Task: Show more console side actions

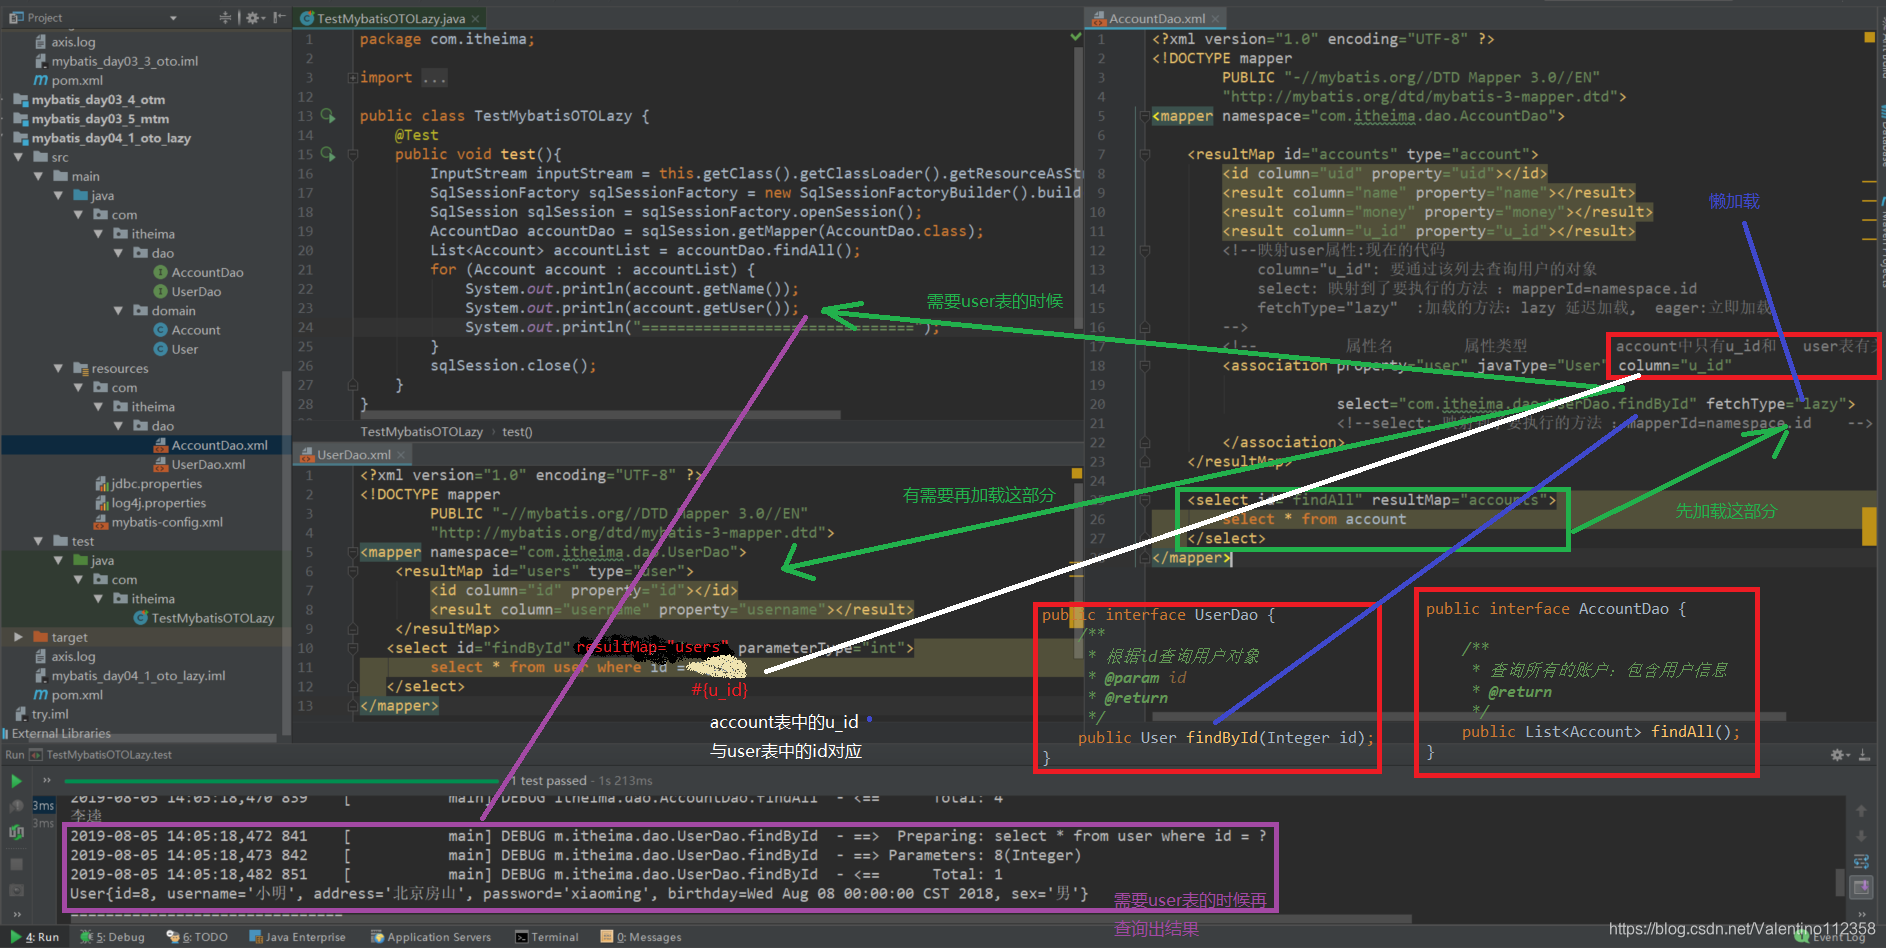Action: click(1861, 913)
